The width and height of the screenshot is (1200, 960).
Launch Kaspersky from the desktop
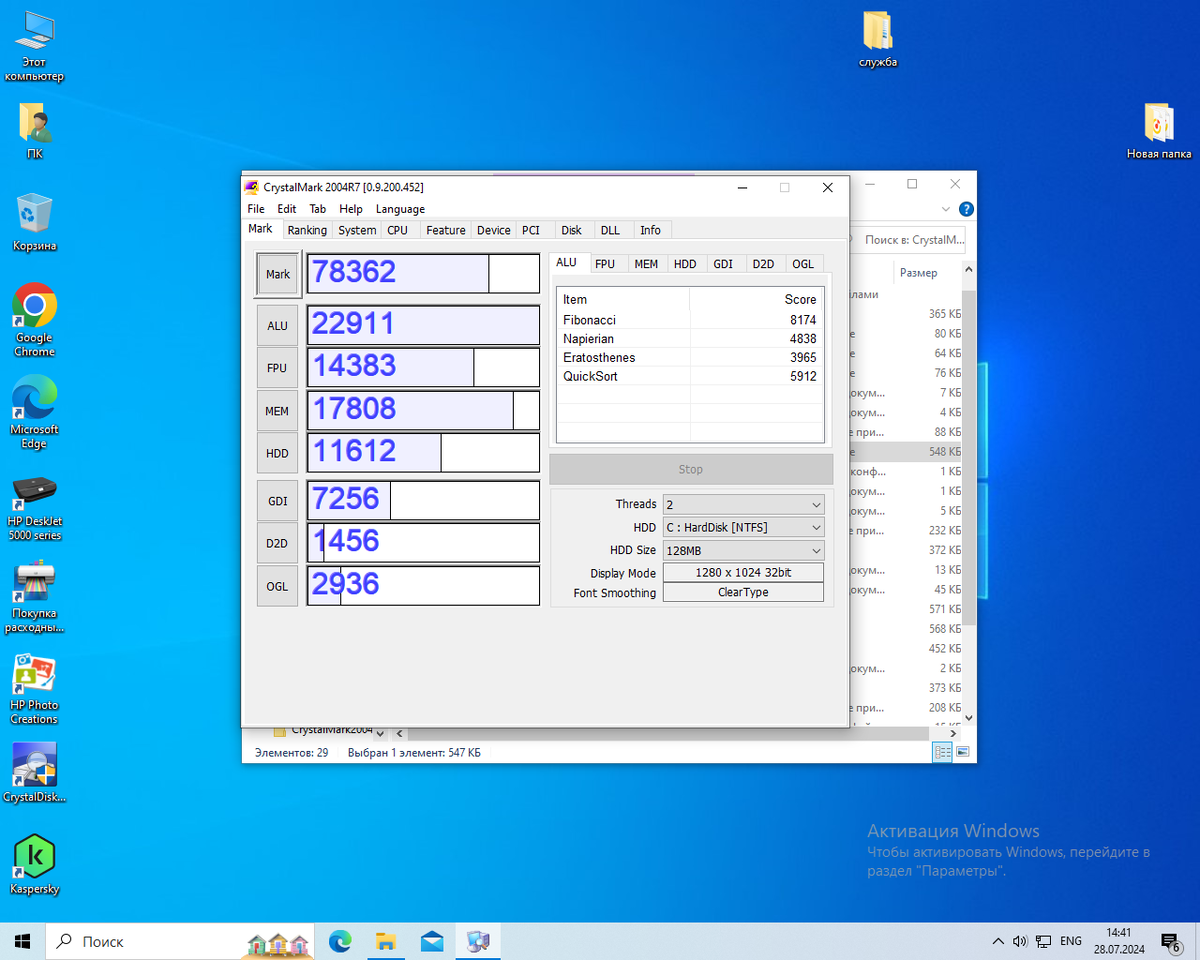click(34, 865)
